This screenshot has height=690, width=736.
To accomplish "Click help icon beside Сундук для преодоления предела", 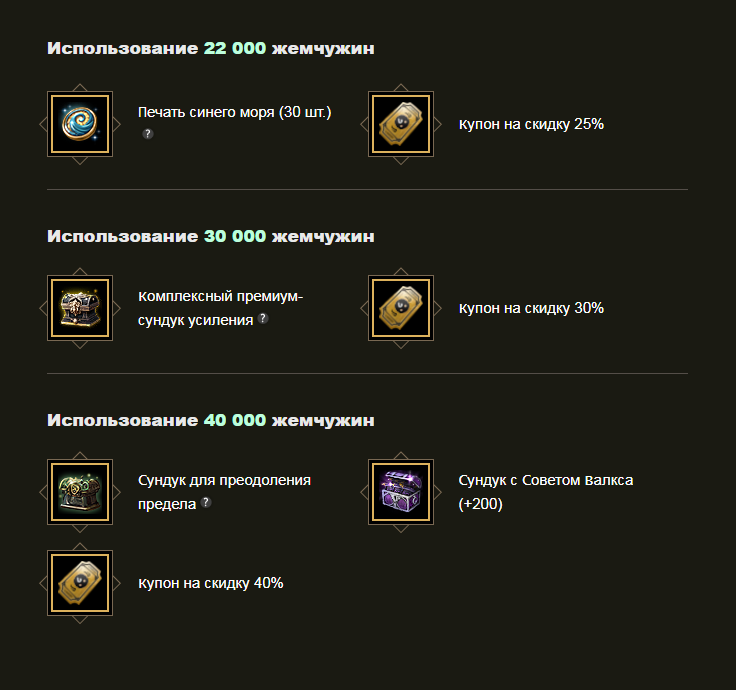I will (206, 502).
